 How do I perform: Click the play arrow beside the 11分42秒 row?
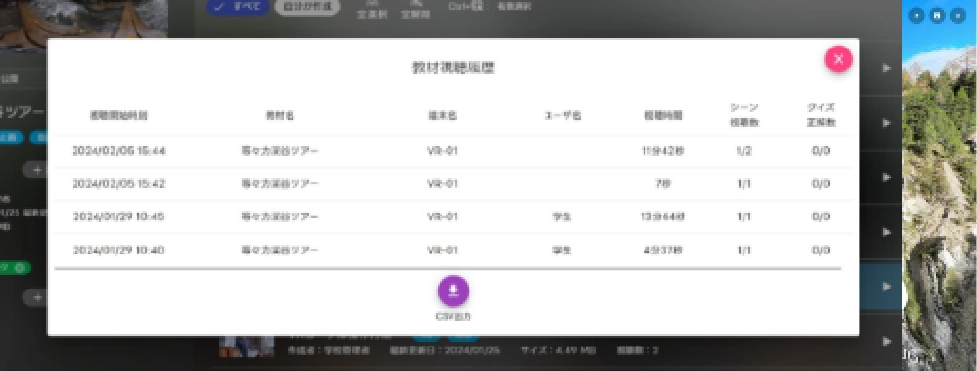coord(887,177)
